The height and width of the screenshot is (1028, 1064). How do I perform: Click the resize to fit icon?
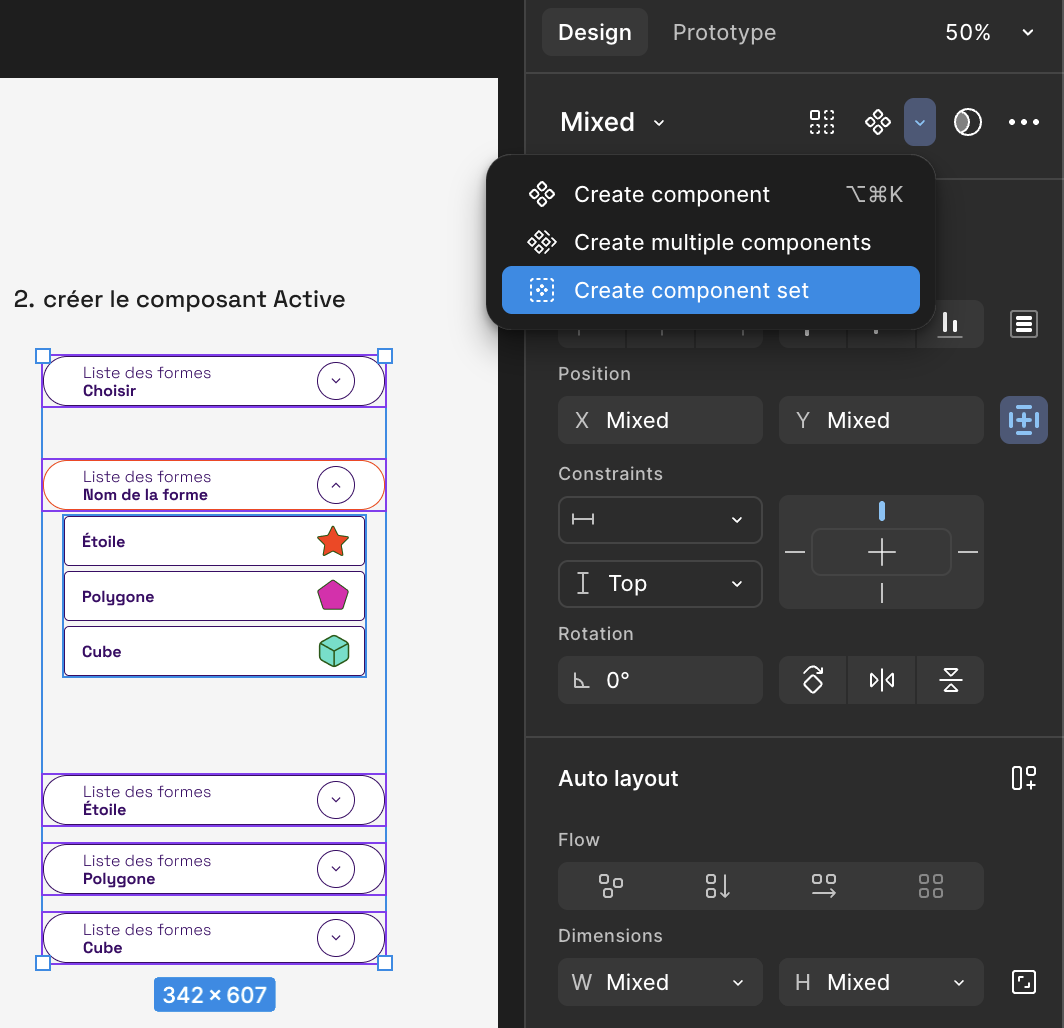coord(1023,982)
